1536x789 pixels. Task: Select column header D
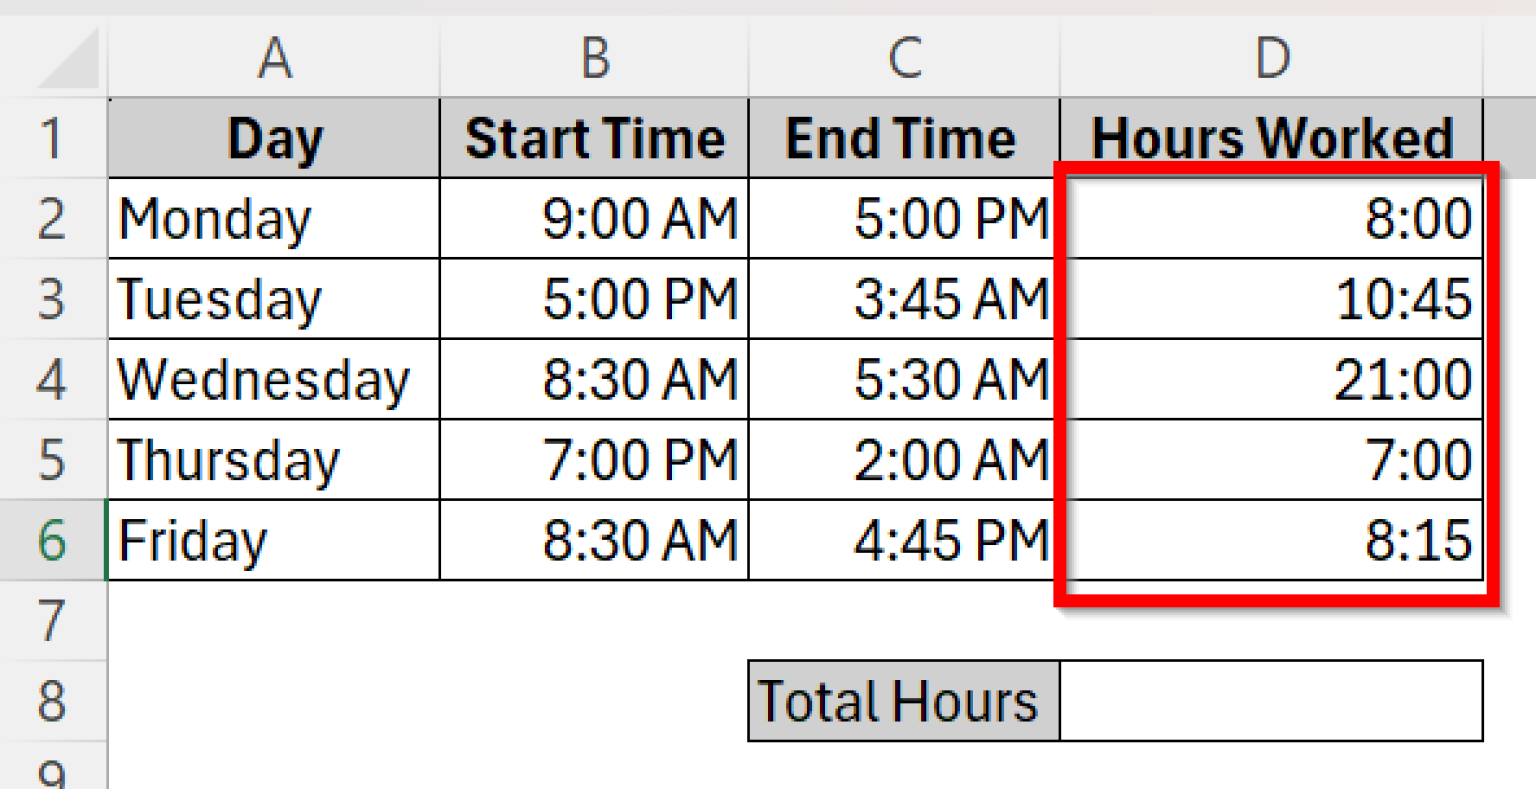(1272, 57)
